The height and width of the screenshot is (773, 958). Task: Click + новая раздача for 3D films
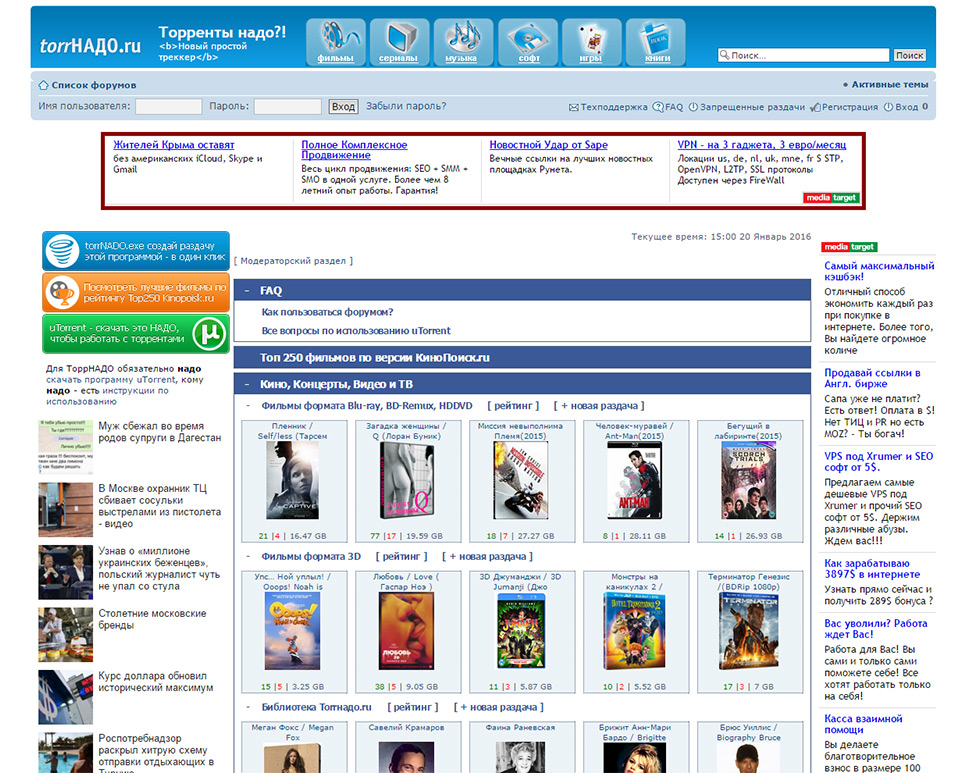coord(488,557)
